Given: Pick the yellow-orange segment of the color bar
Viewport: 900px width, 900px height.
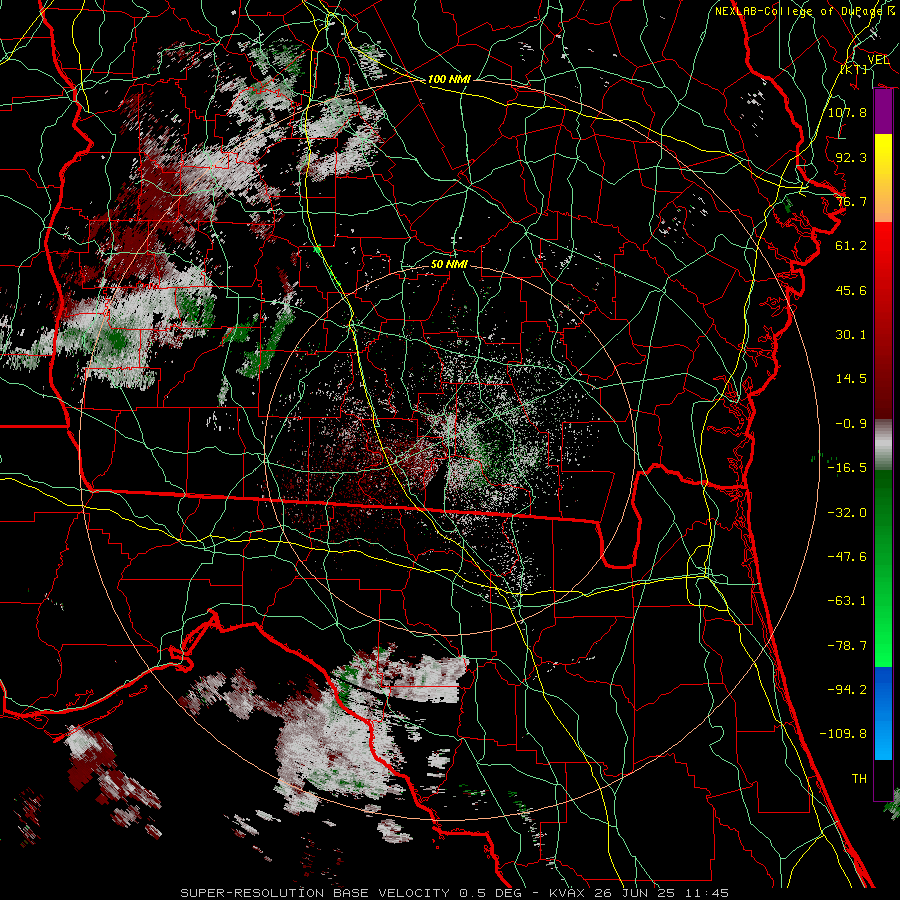Looking at the screenshot, I should tap(883, 178).
